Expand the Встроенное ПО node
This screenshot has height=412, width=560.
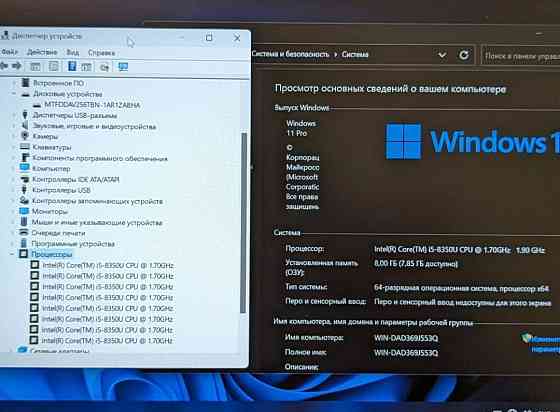click(14, 83)
